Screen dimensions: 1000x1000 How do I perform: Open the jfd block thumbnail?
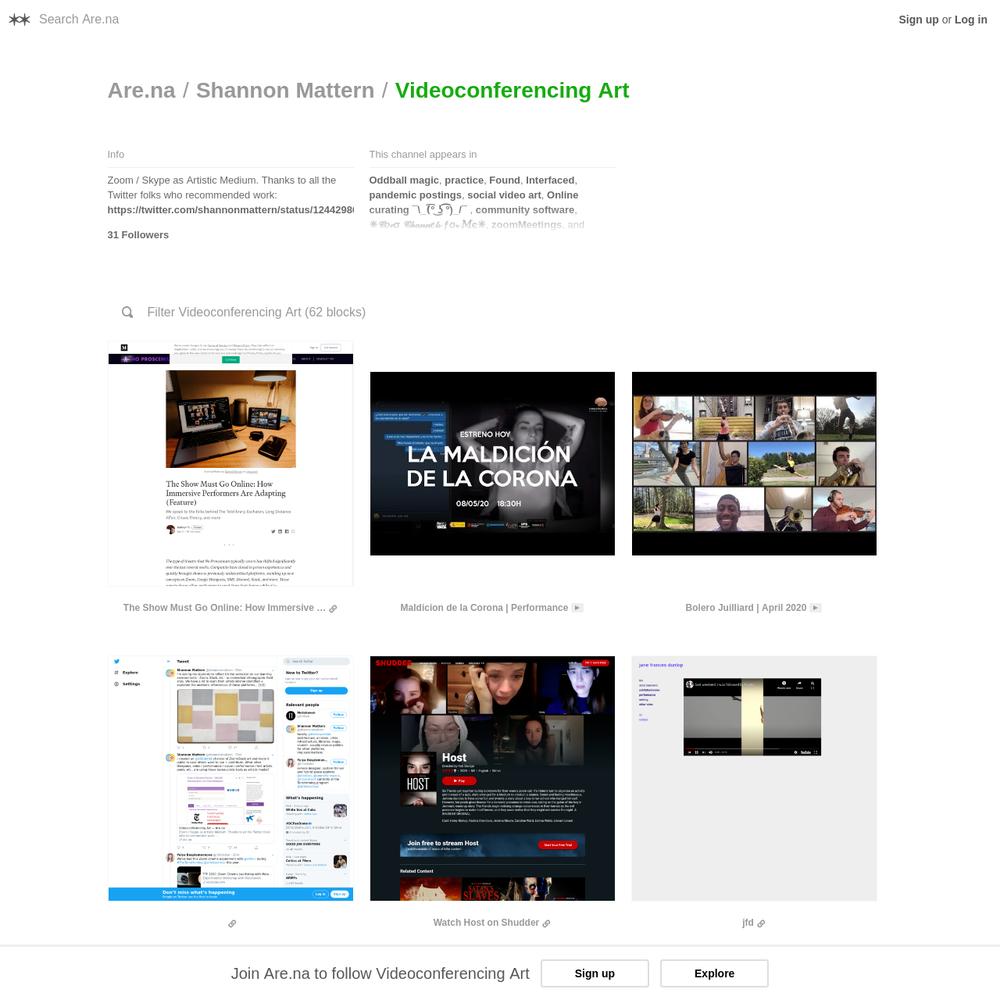[x=754, y=778]
